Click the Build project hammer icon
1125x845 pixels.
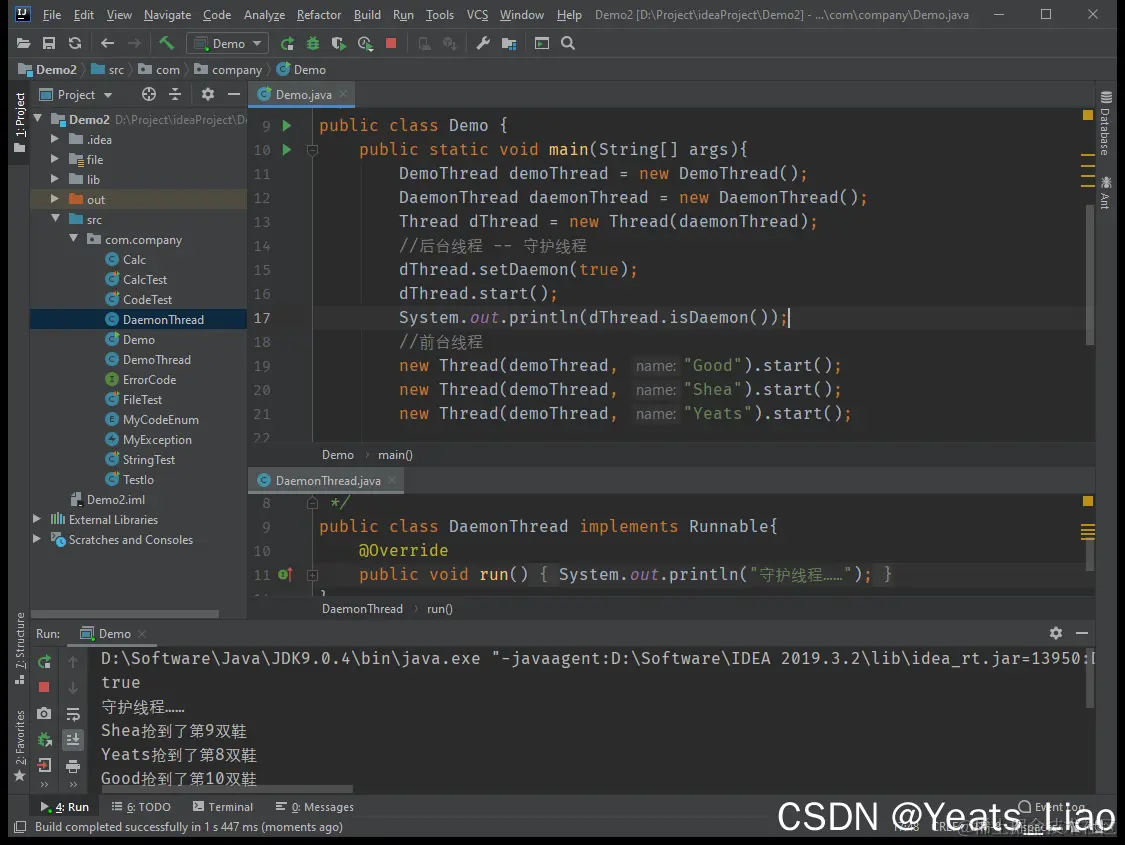[166, 43]
